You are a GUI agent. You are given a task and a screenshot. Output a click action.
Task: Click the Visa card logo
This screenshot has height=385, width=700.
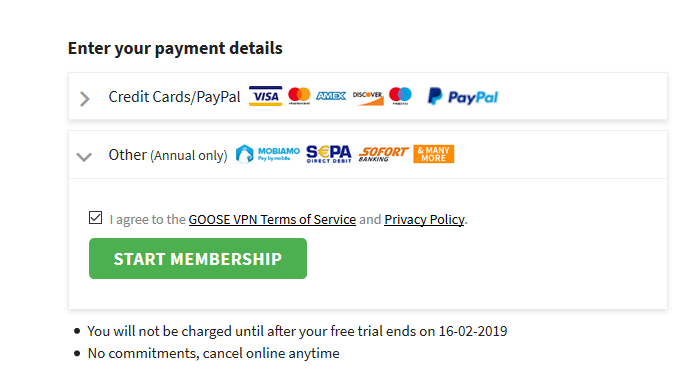point(265,96)
